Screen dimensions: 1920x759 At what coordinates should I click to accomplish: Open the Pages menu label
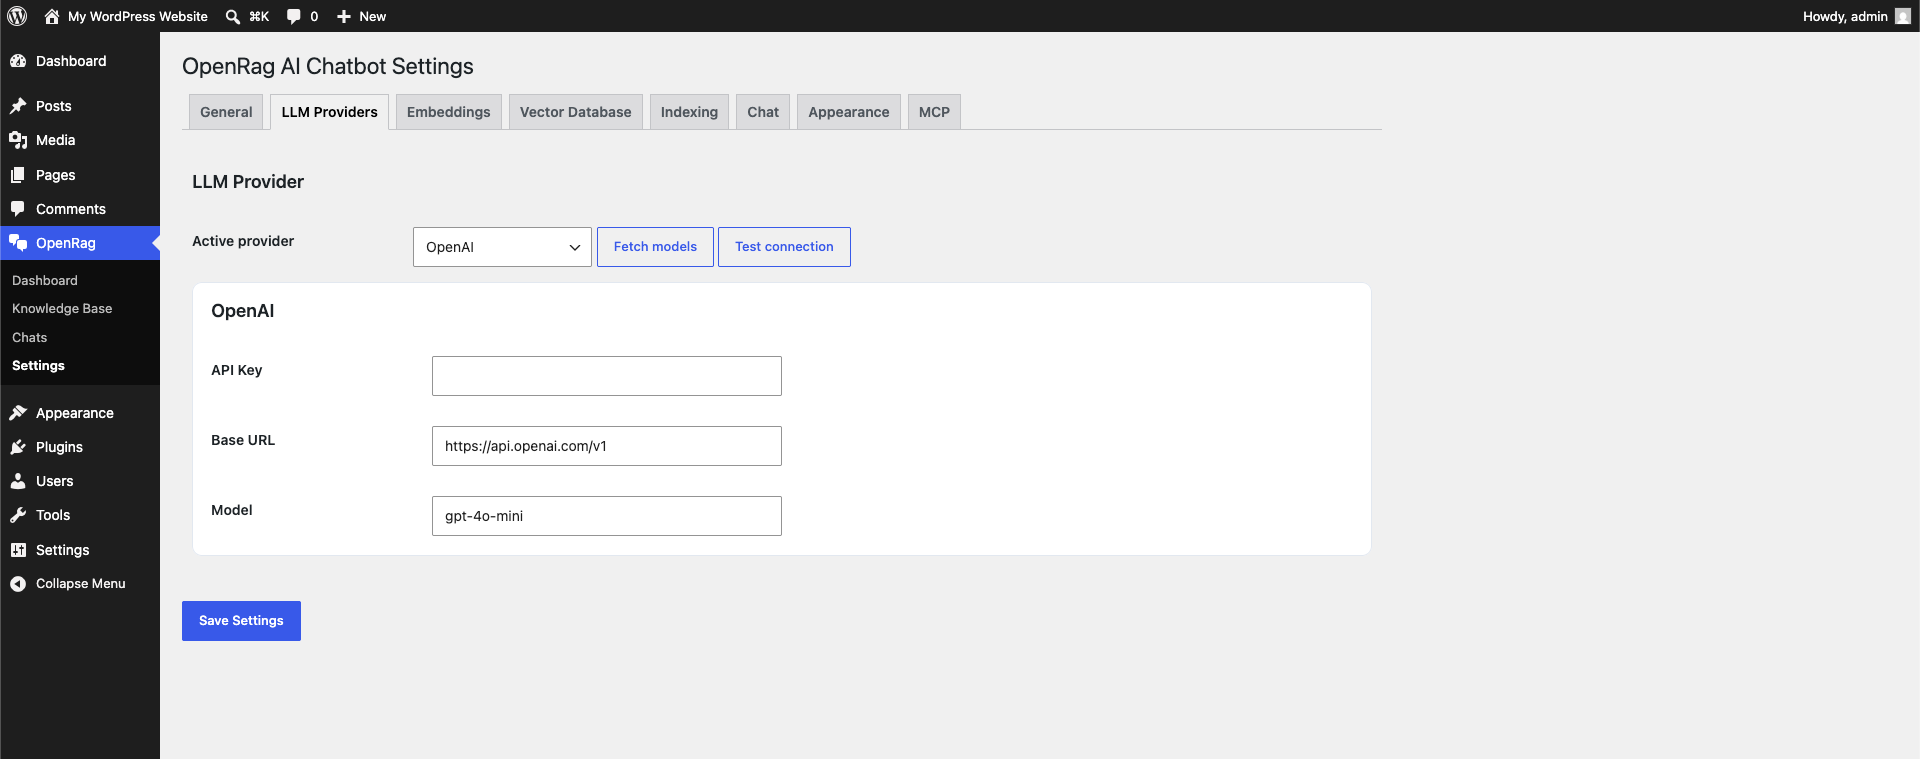click(x=56, y=175)
